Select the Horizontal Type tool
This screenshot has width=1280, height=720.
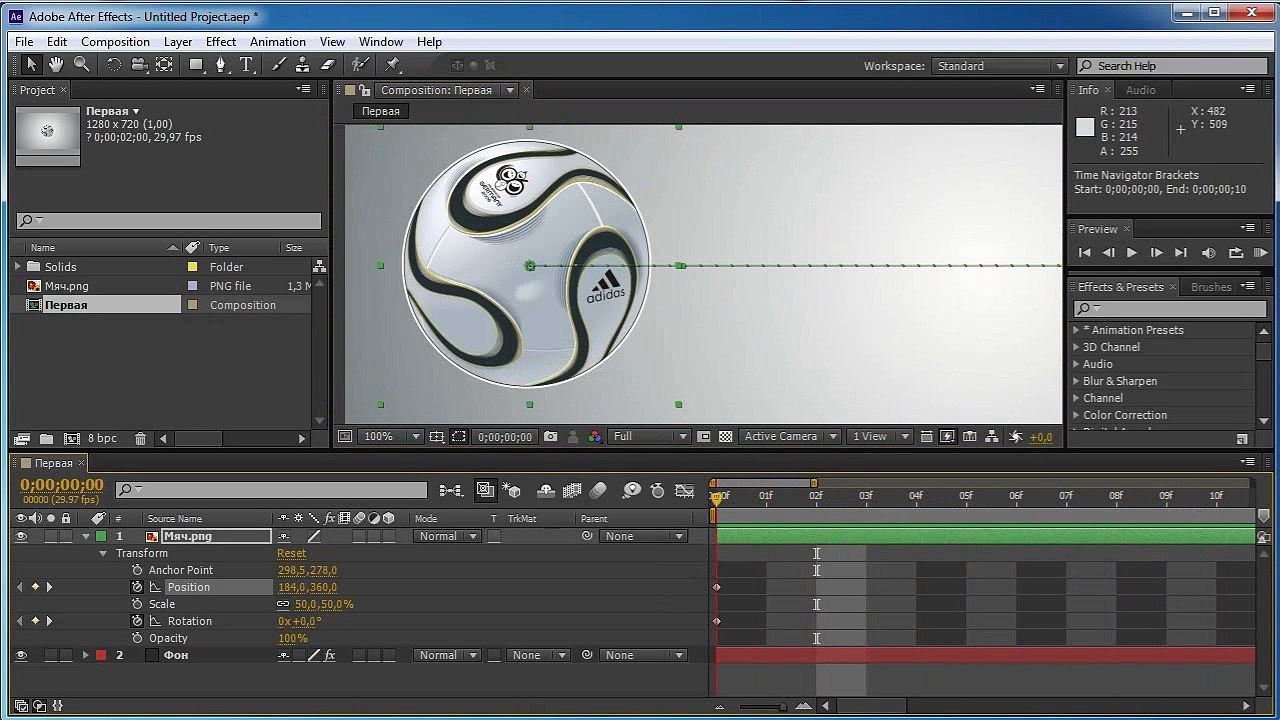click(x=246, y=65)
